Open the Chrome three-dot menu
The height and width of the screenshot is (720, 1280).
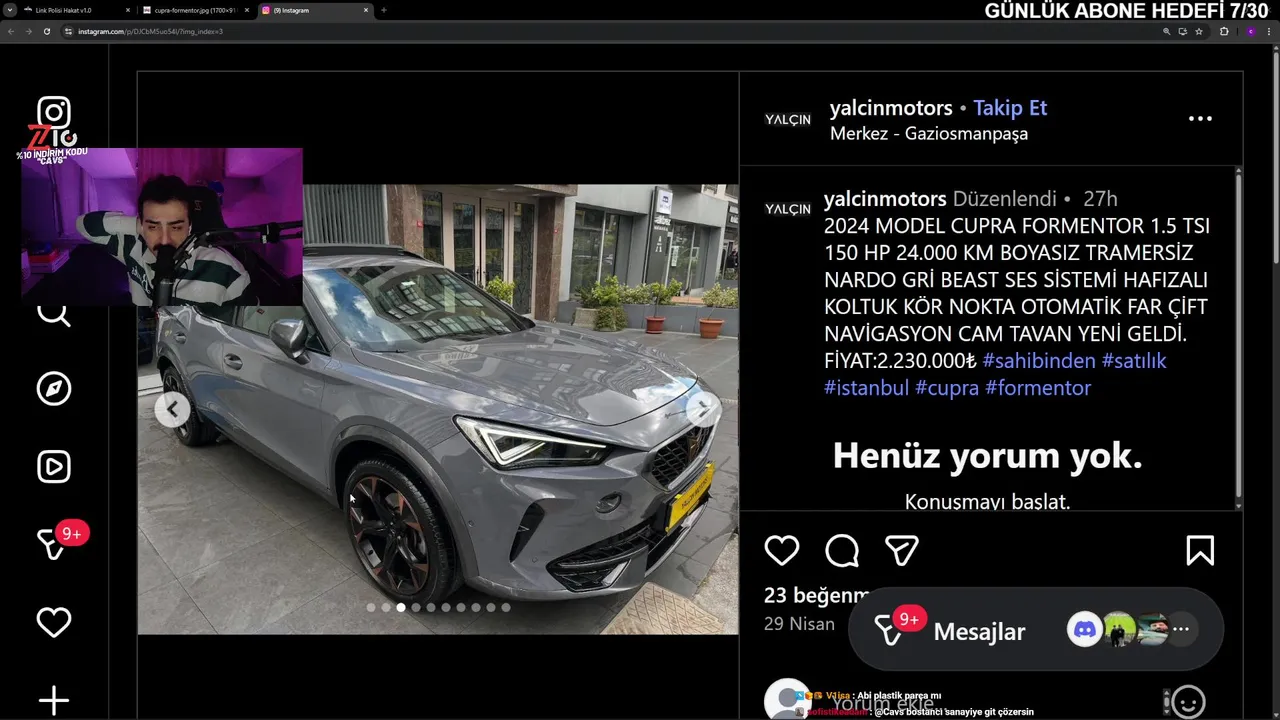click(x=1270, y=31)
